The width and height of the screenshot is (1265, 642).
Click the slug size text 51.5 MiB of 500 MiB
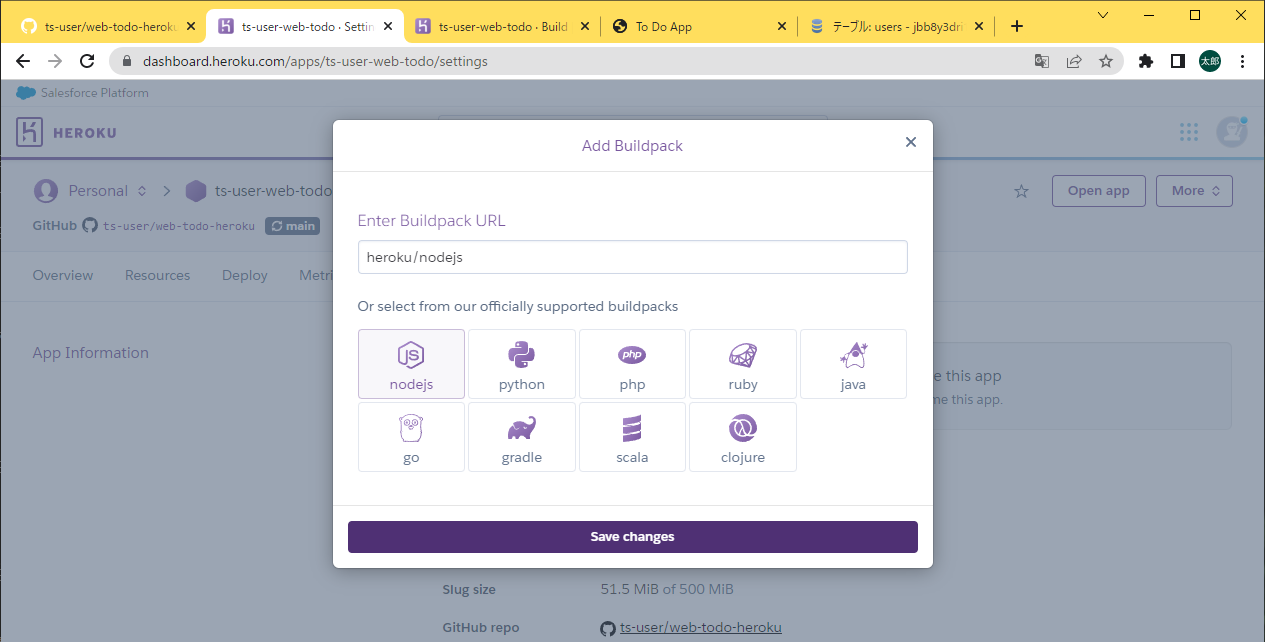pyautogui.click(x=667, y=589)
